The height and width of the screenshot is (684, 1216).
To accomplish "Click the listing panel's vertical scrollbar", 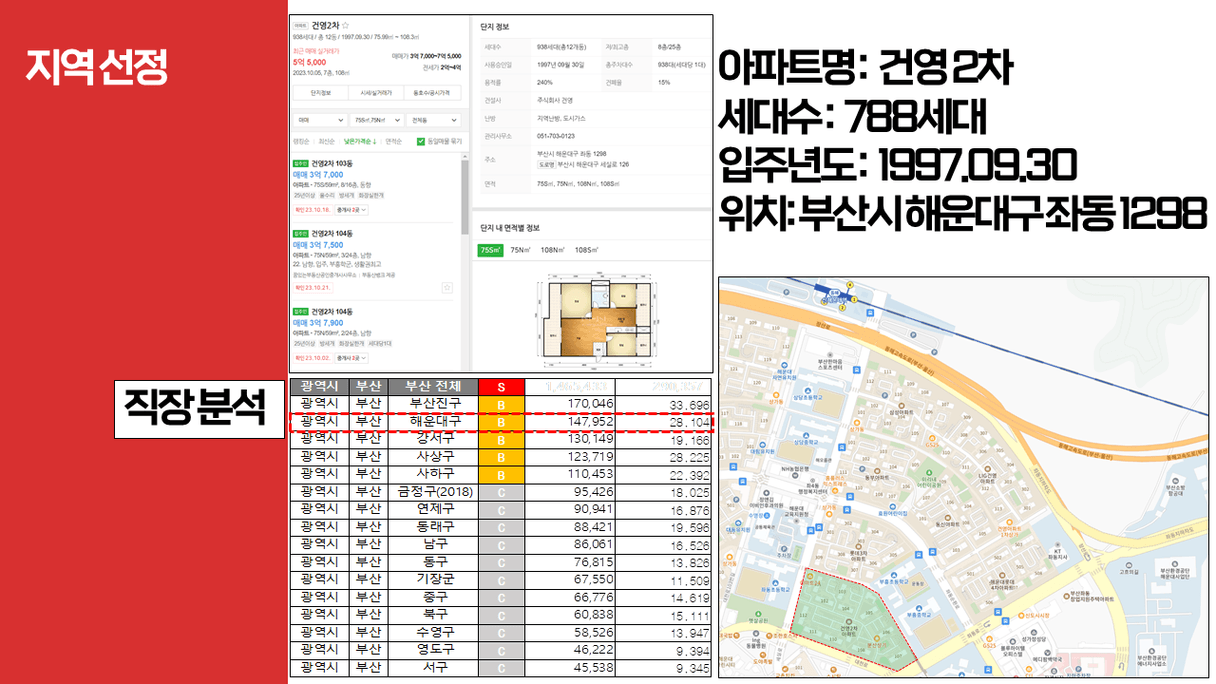I will pos(465,198).
